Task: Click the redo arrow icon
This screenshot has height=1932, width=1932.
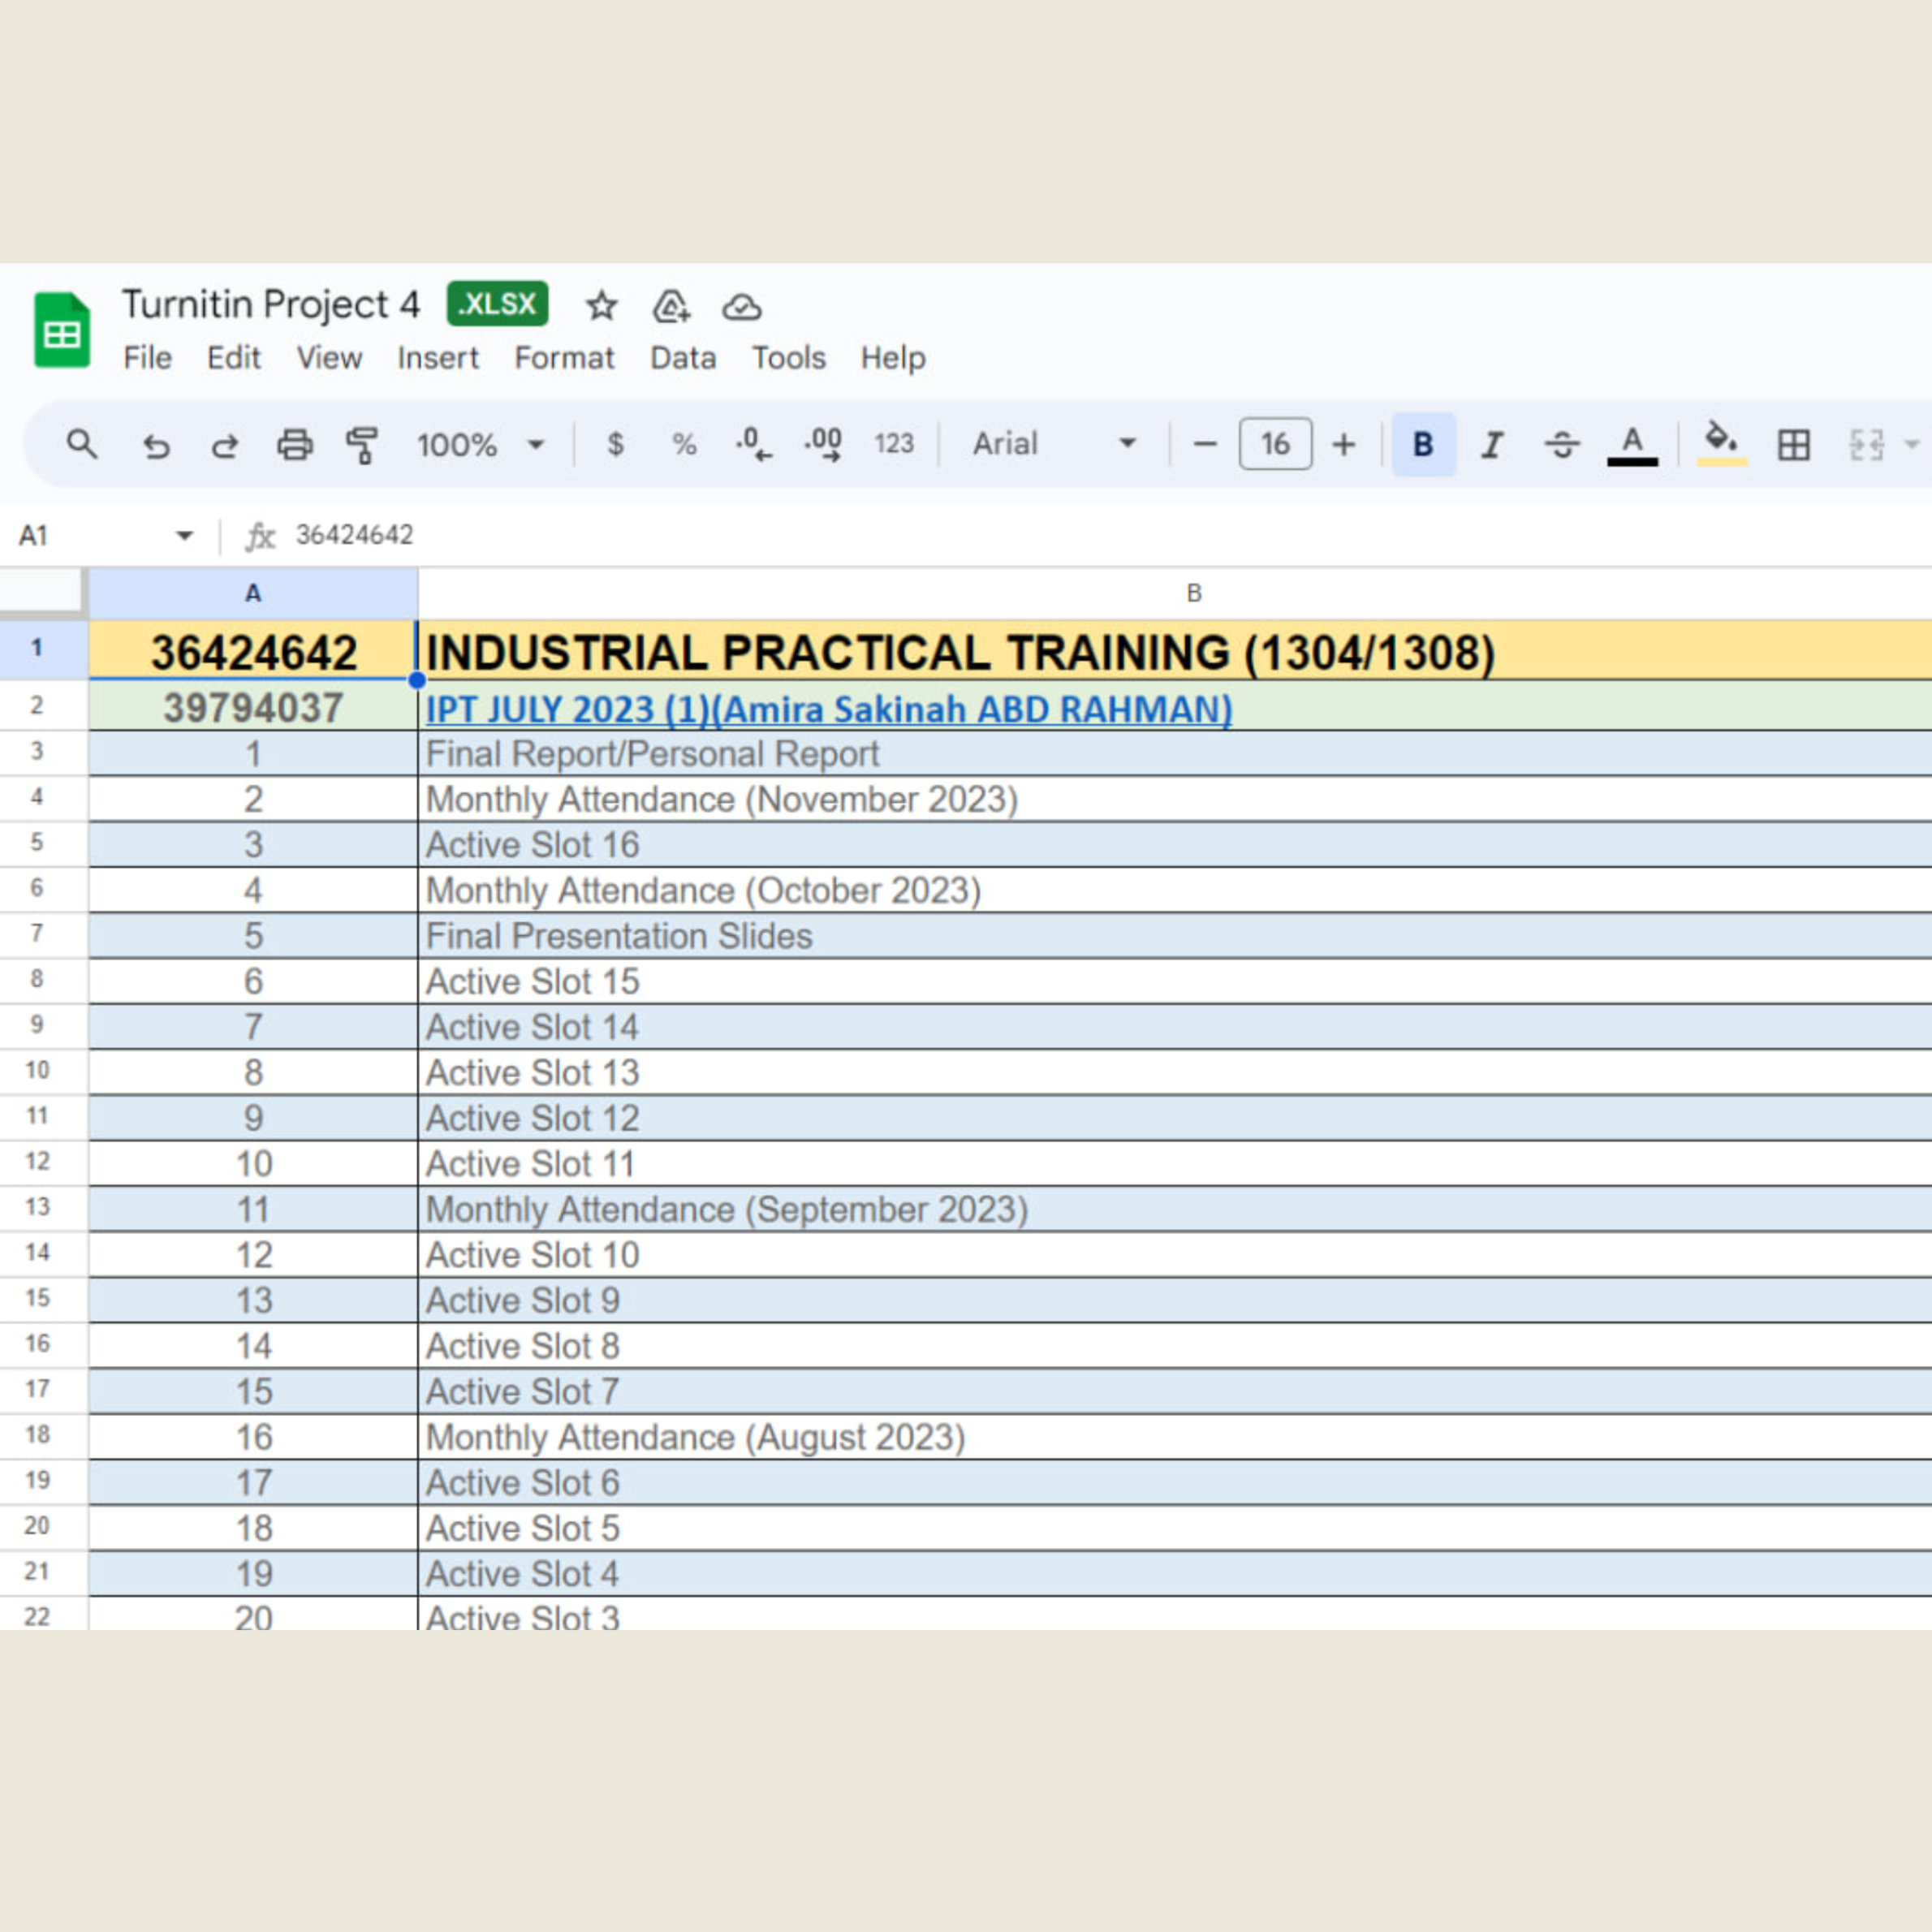Action: pyautogui.click(x=225, y=445)
